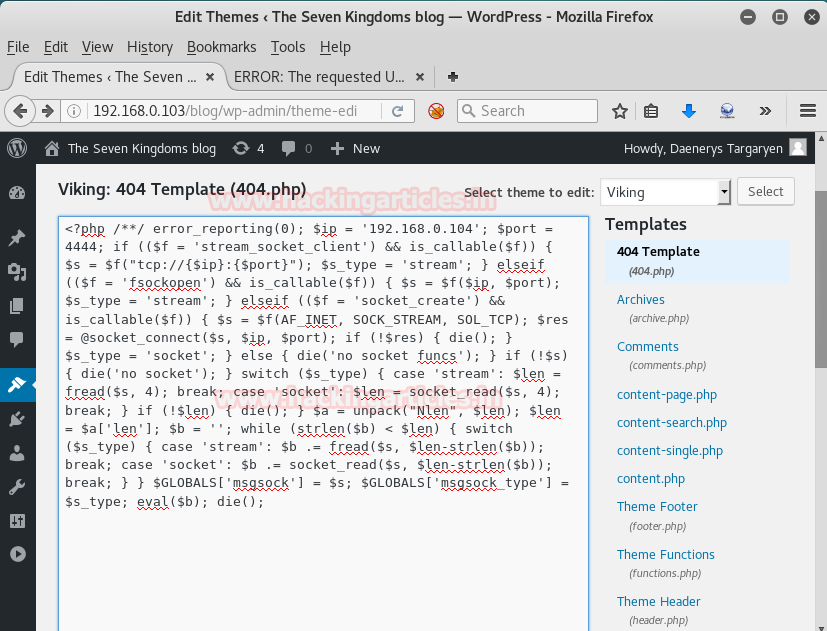Viewport: 827px width, 631px height.
Task: Open the Comments sidebar icon
Action: point(17,340)
